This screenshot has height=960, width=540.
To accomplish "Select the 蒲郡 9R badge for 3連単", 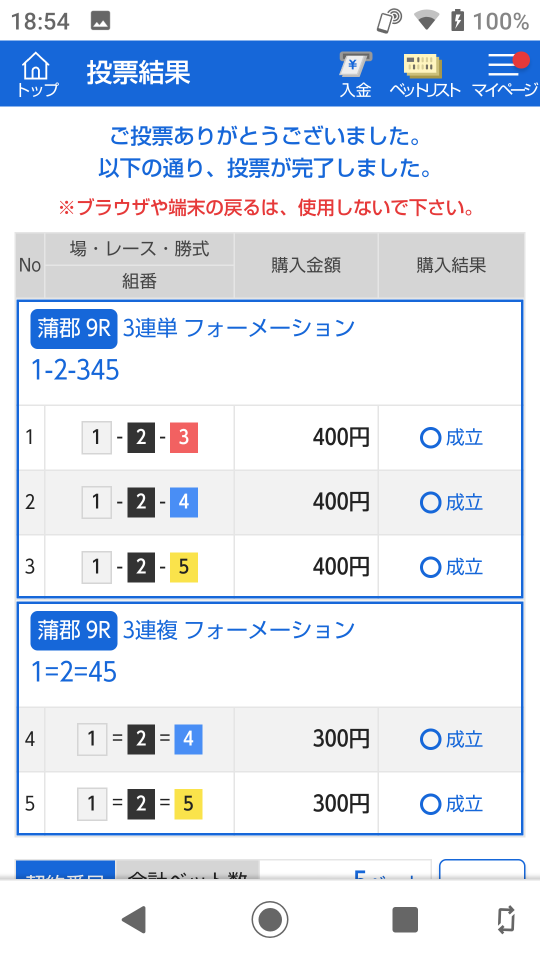I will [x=73, y=329].
